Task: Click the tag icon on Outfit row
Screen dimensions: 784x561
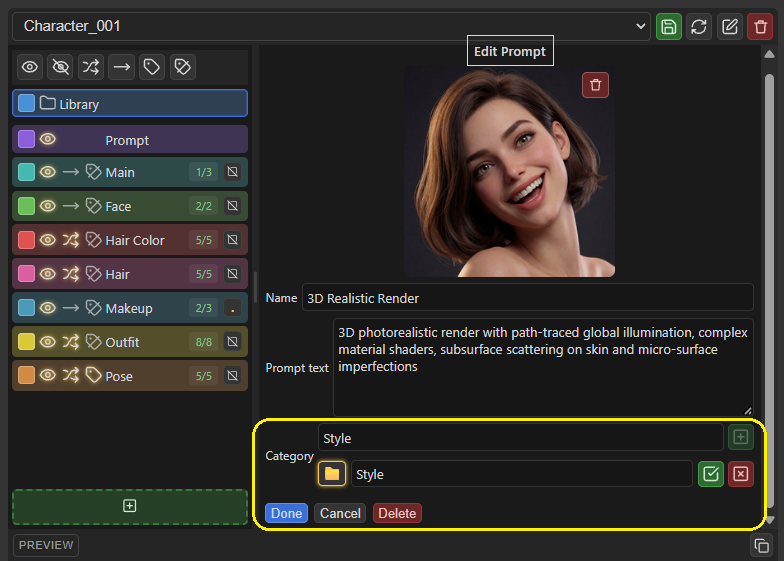Action: pos(94,342)
